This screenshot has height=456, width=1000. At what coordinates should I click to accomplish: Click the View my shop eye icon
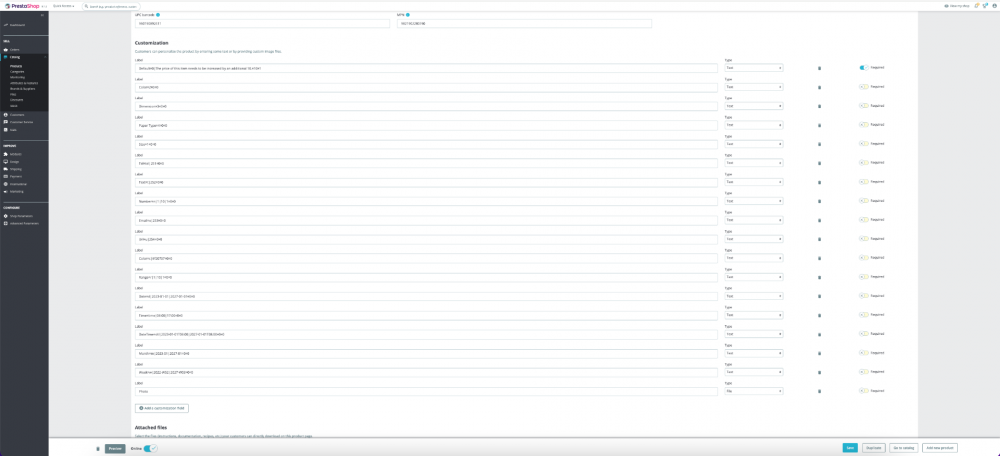(x=946, y=6)
